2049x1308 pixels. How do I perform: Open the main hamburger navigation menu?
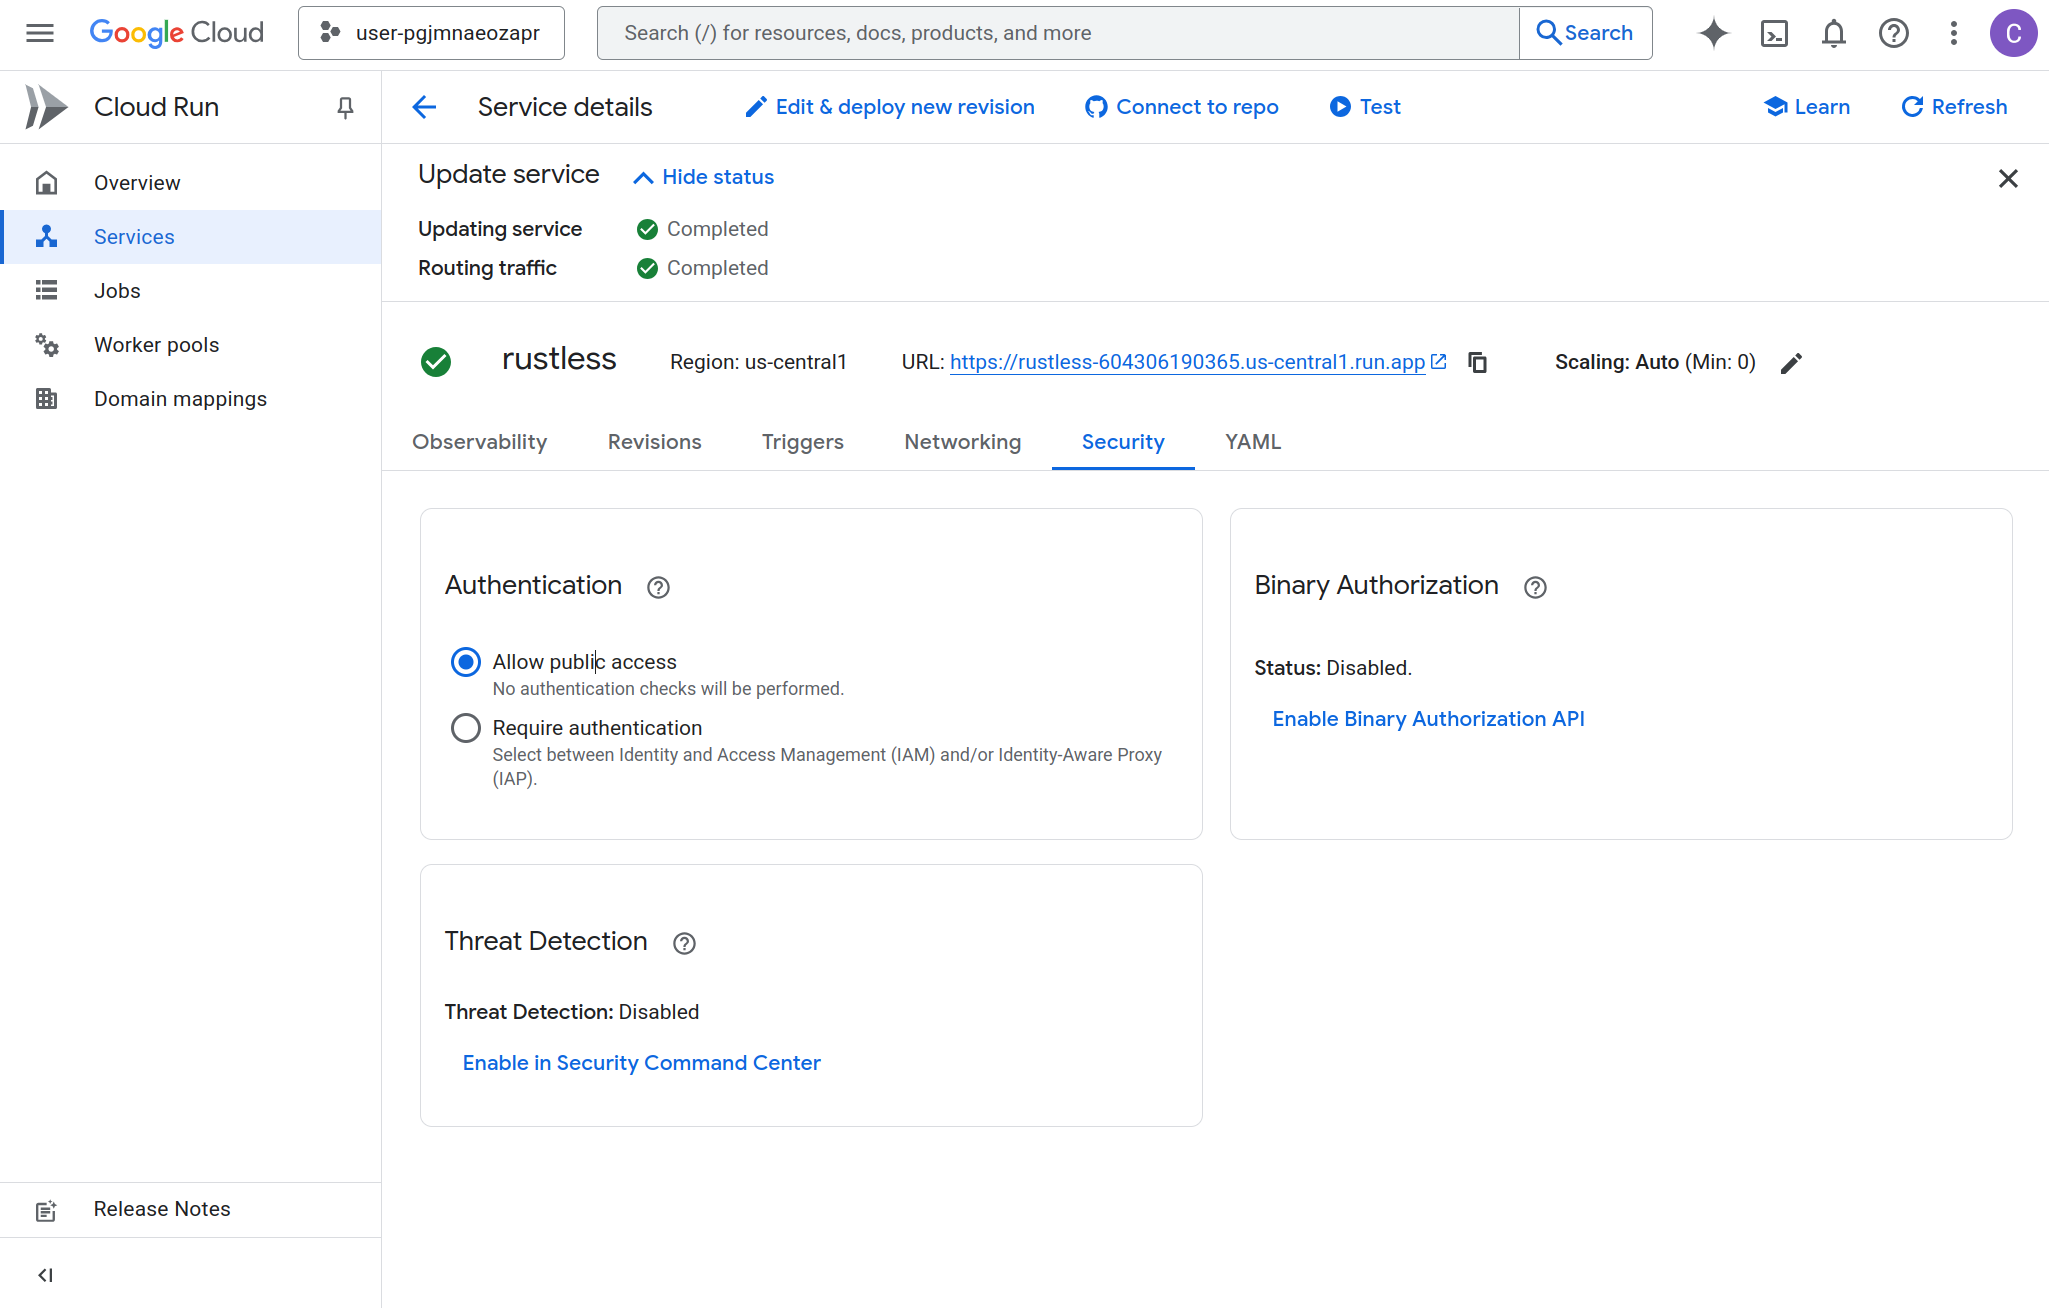pos(40,33)
